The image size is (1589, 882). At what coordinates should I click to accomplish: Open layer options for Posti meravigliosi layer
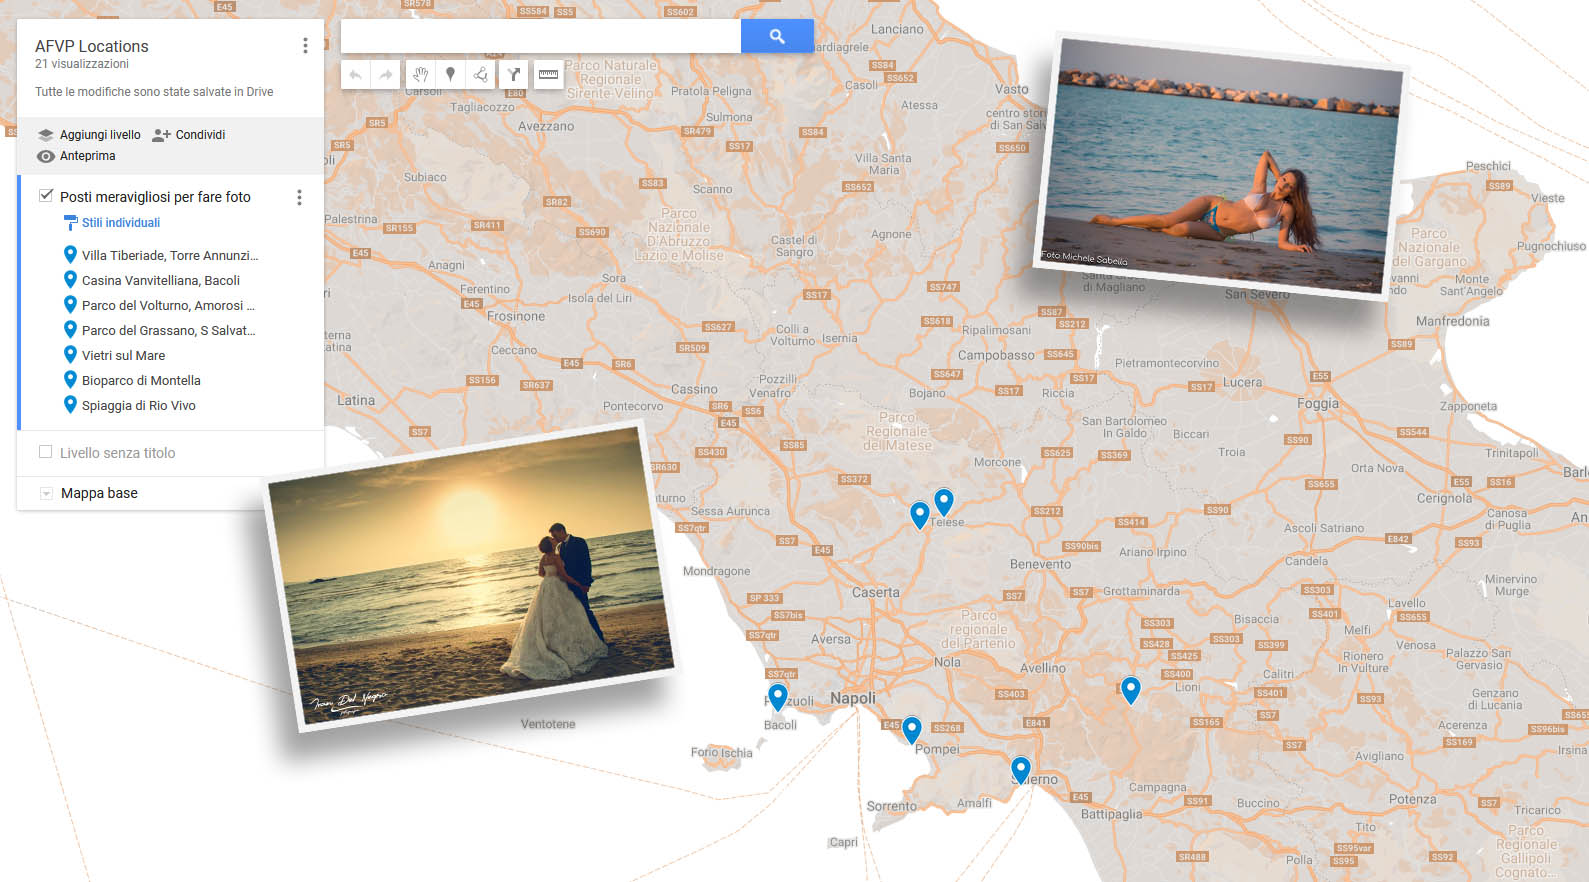(x=299, y=198)
